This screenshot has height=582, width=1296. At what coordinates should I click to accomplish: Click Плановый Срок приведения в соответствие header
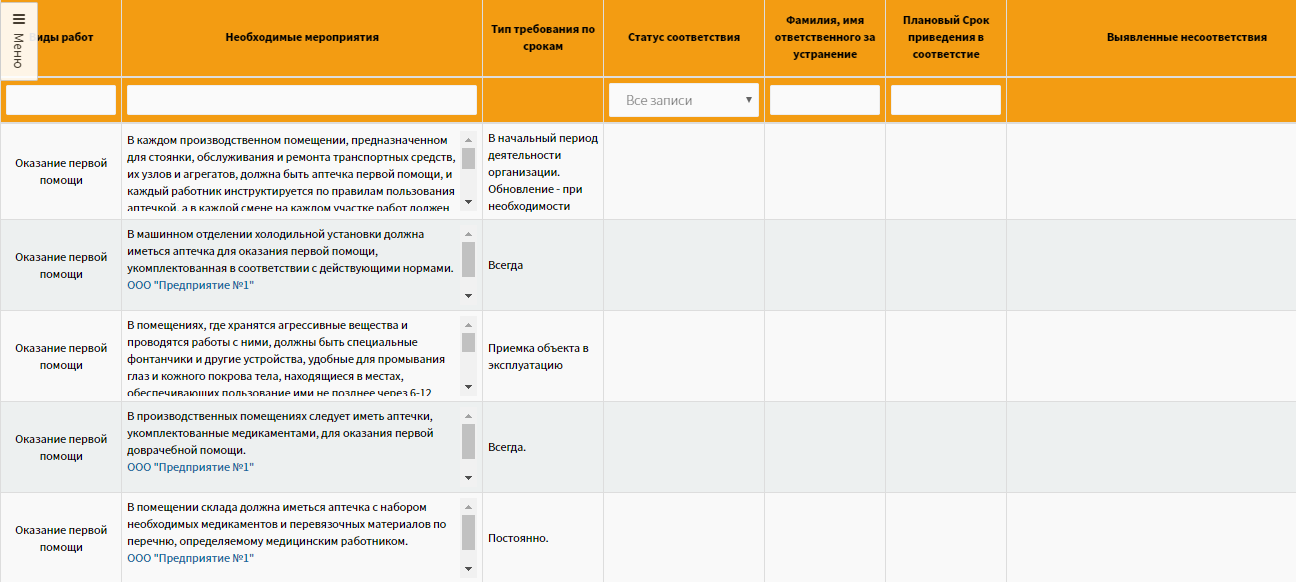[x=946, y=37]
